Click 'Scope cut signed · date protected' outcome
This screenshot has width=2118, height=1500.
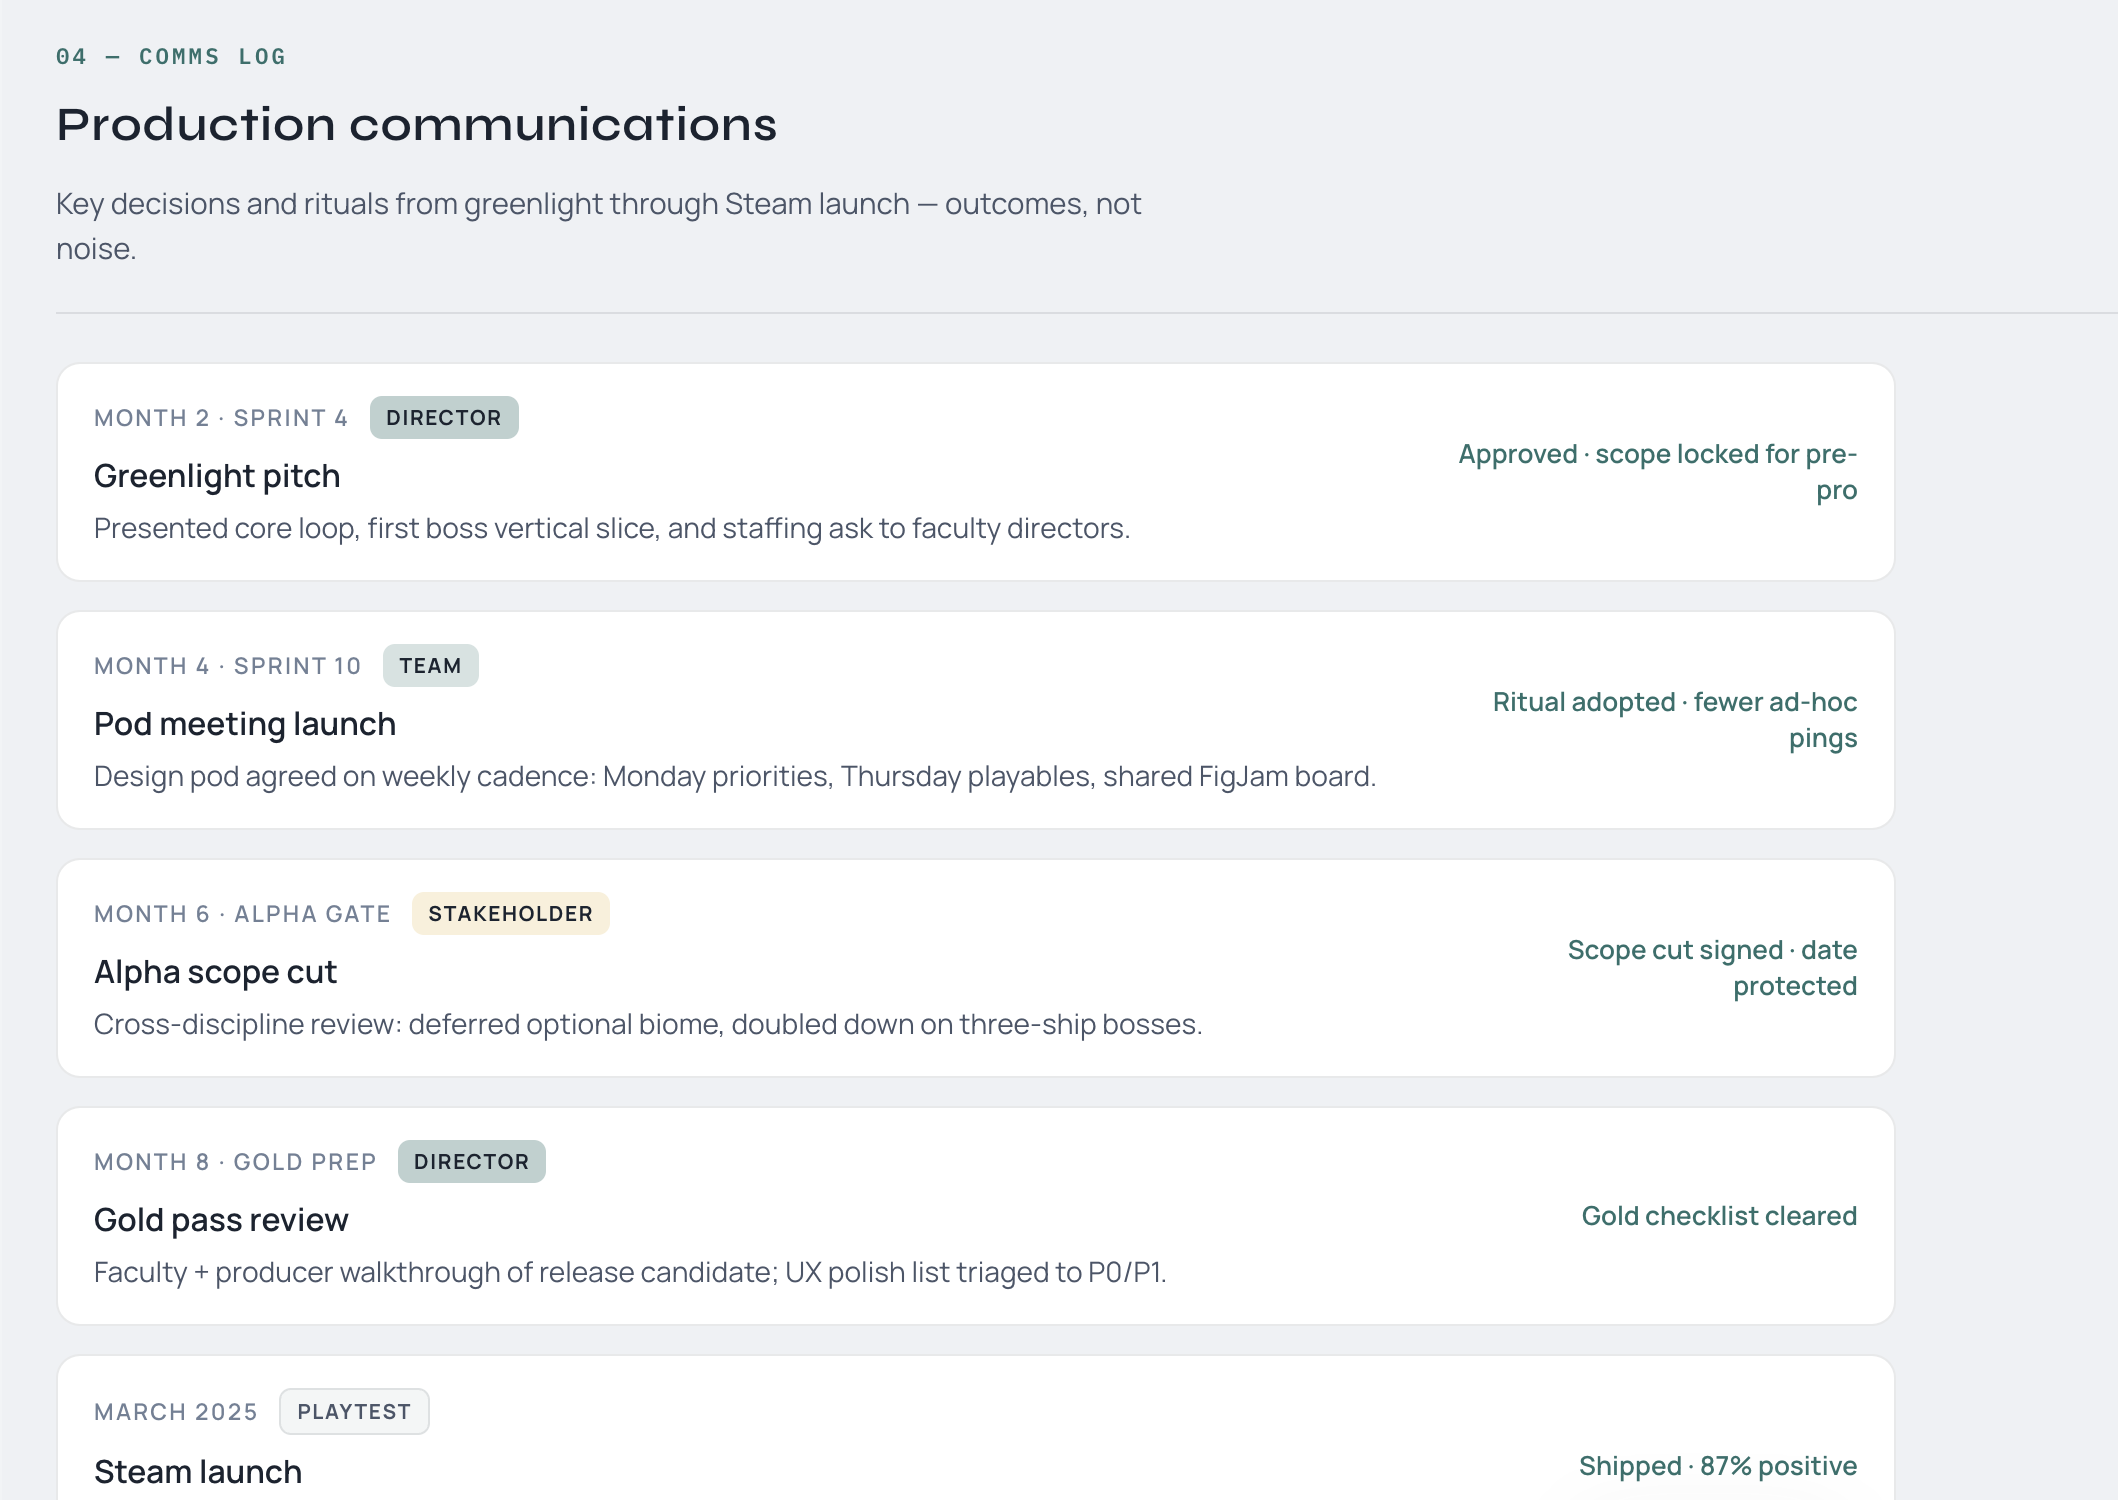point(1712,968)
